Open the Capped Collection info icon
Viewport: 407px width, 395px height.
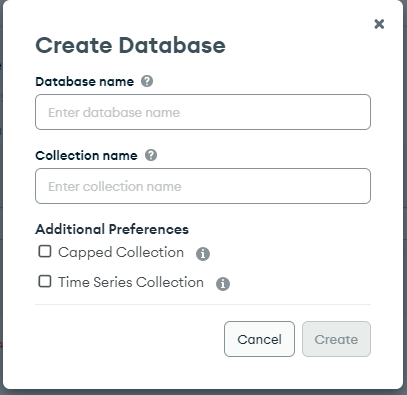[x=203, y=254]
